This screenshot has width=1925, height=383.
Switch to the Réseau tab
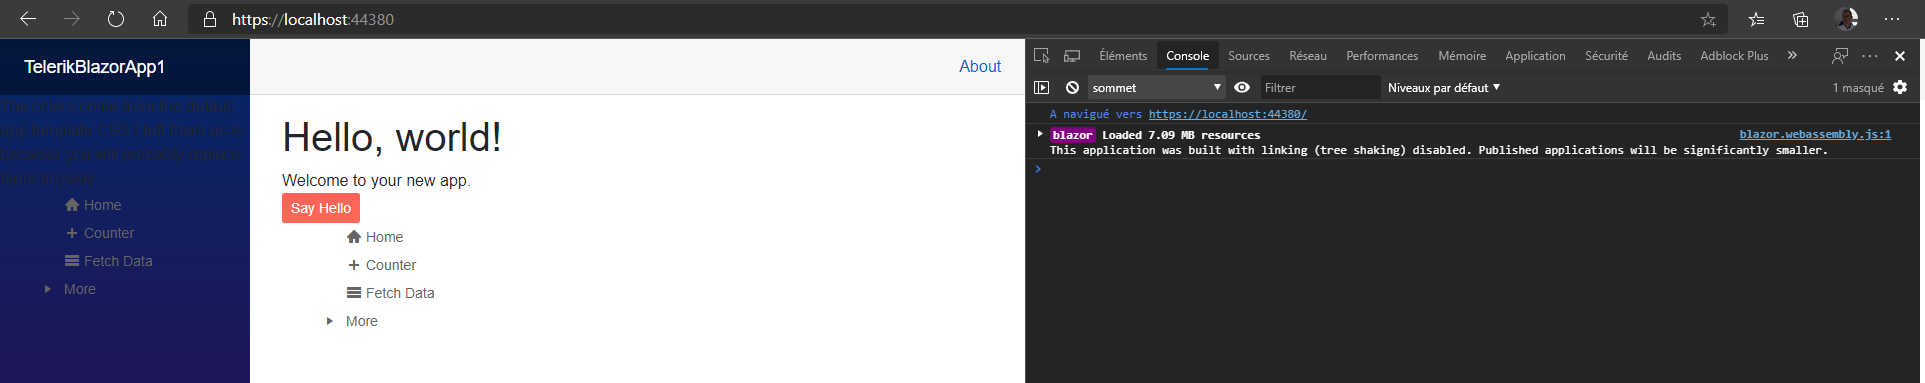click(x=1307, y=56)
